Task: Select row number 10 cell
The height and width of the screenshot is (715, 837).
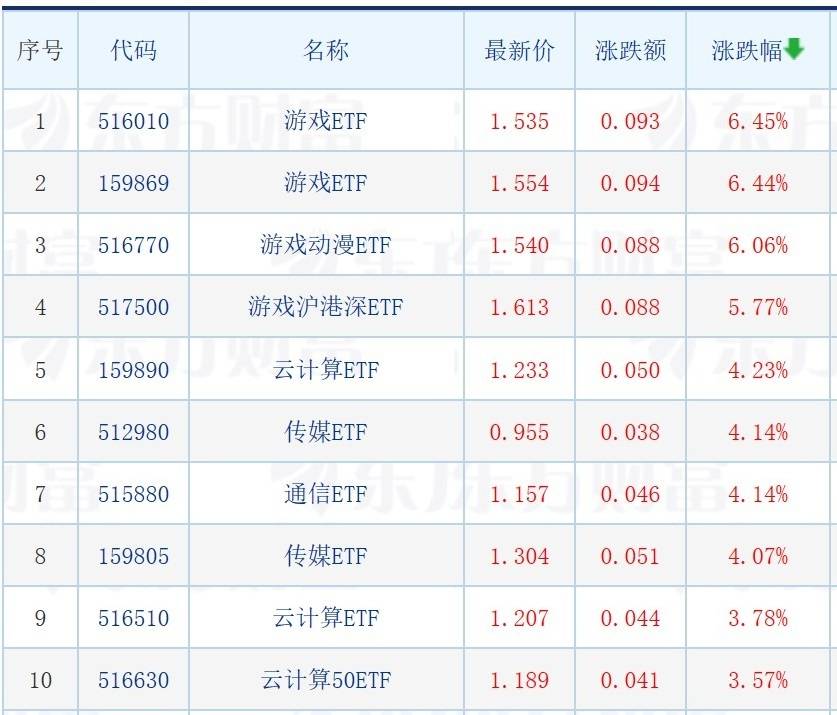Action: [41, 680]
